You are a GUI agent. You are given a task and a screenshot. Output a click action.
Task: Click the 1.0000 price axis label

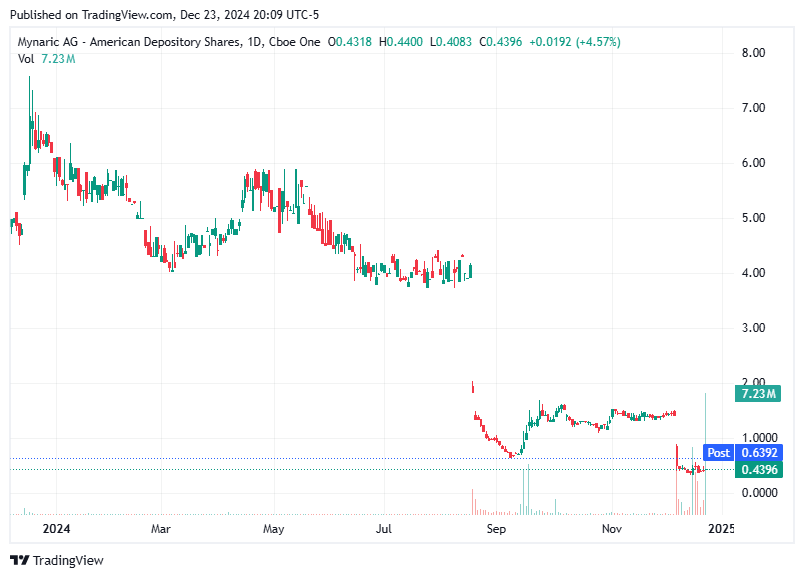[759, 437]
